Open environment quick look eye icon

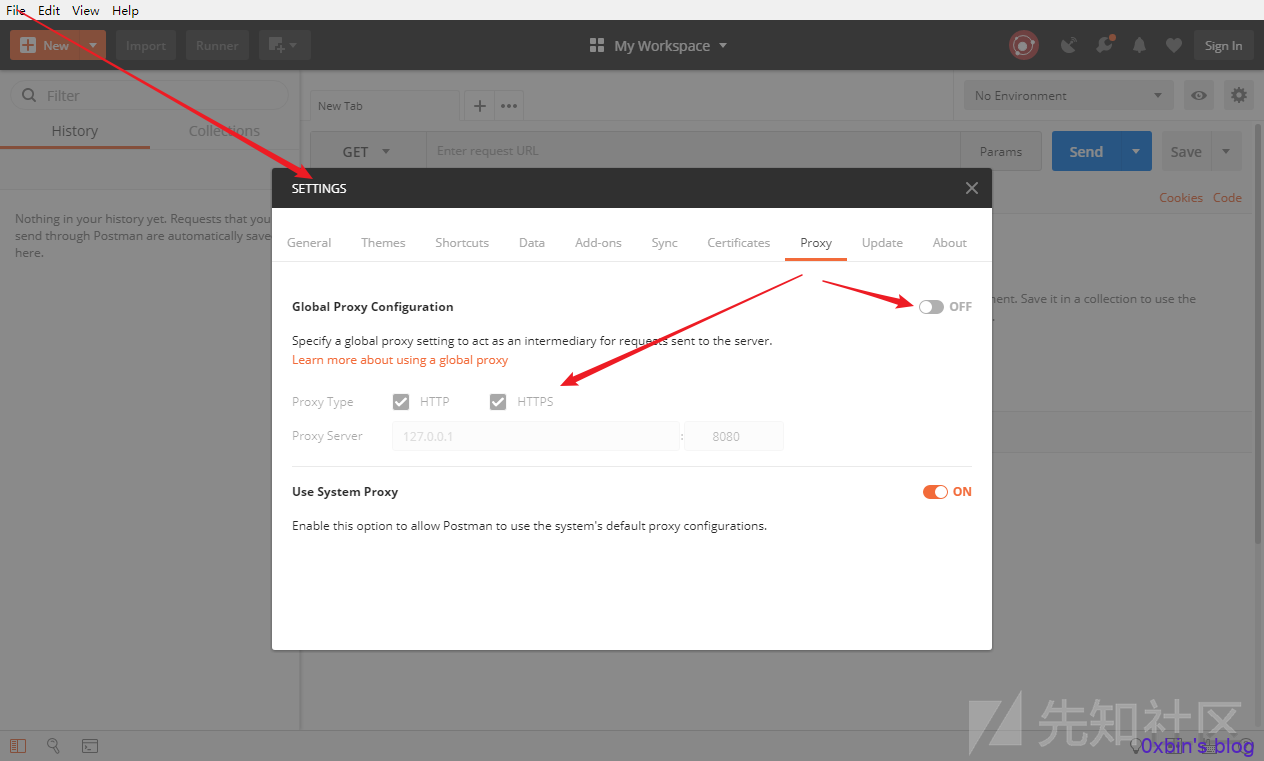pyautogui.click(x=1198, y=96)
